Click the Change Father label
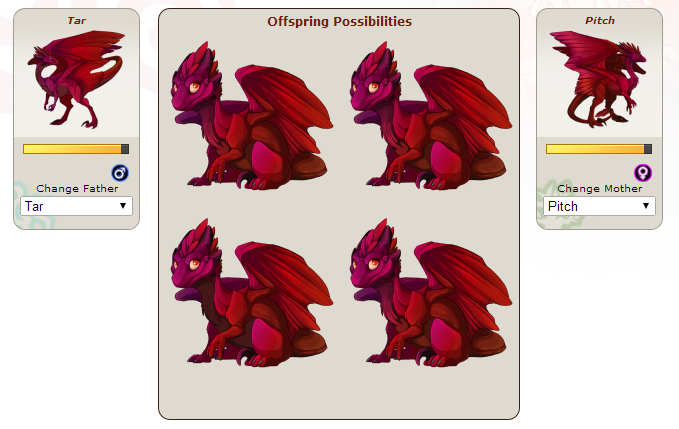This screenshot has height=429, width=679. (x=77, y=188)
